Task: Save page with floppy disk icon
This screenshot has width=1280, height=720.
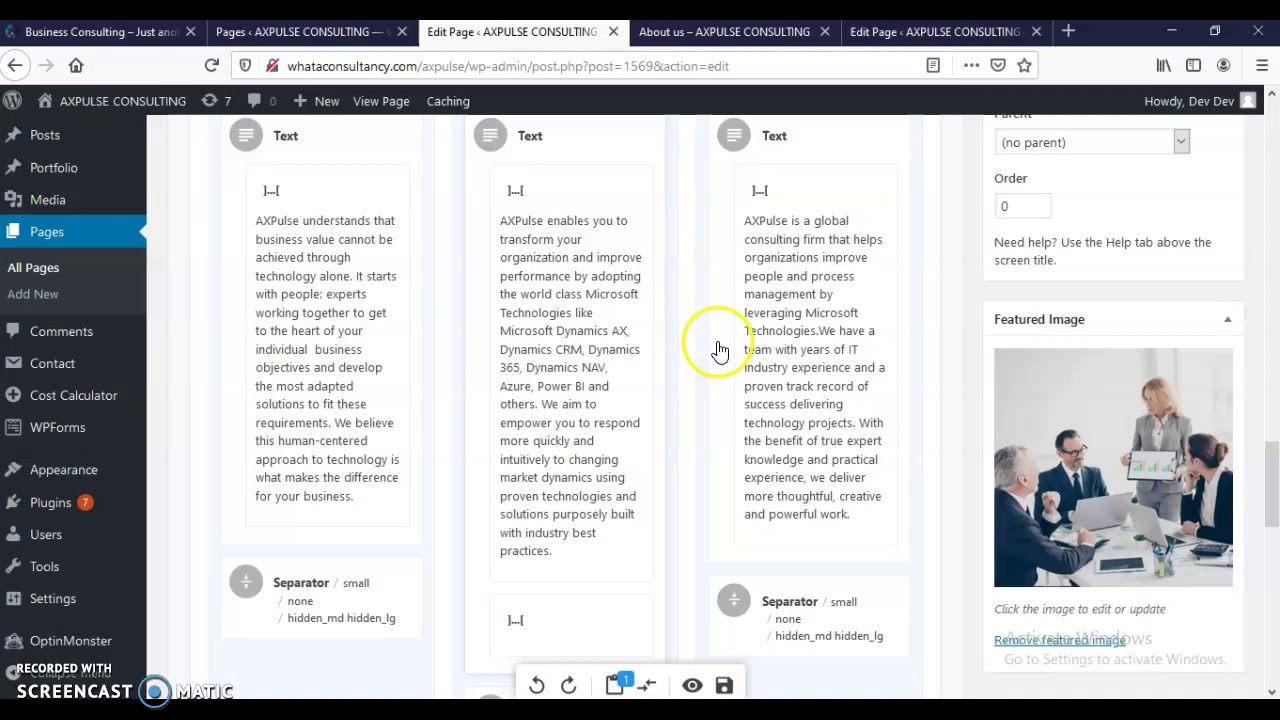Action: point(724,685)
